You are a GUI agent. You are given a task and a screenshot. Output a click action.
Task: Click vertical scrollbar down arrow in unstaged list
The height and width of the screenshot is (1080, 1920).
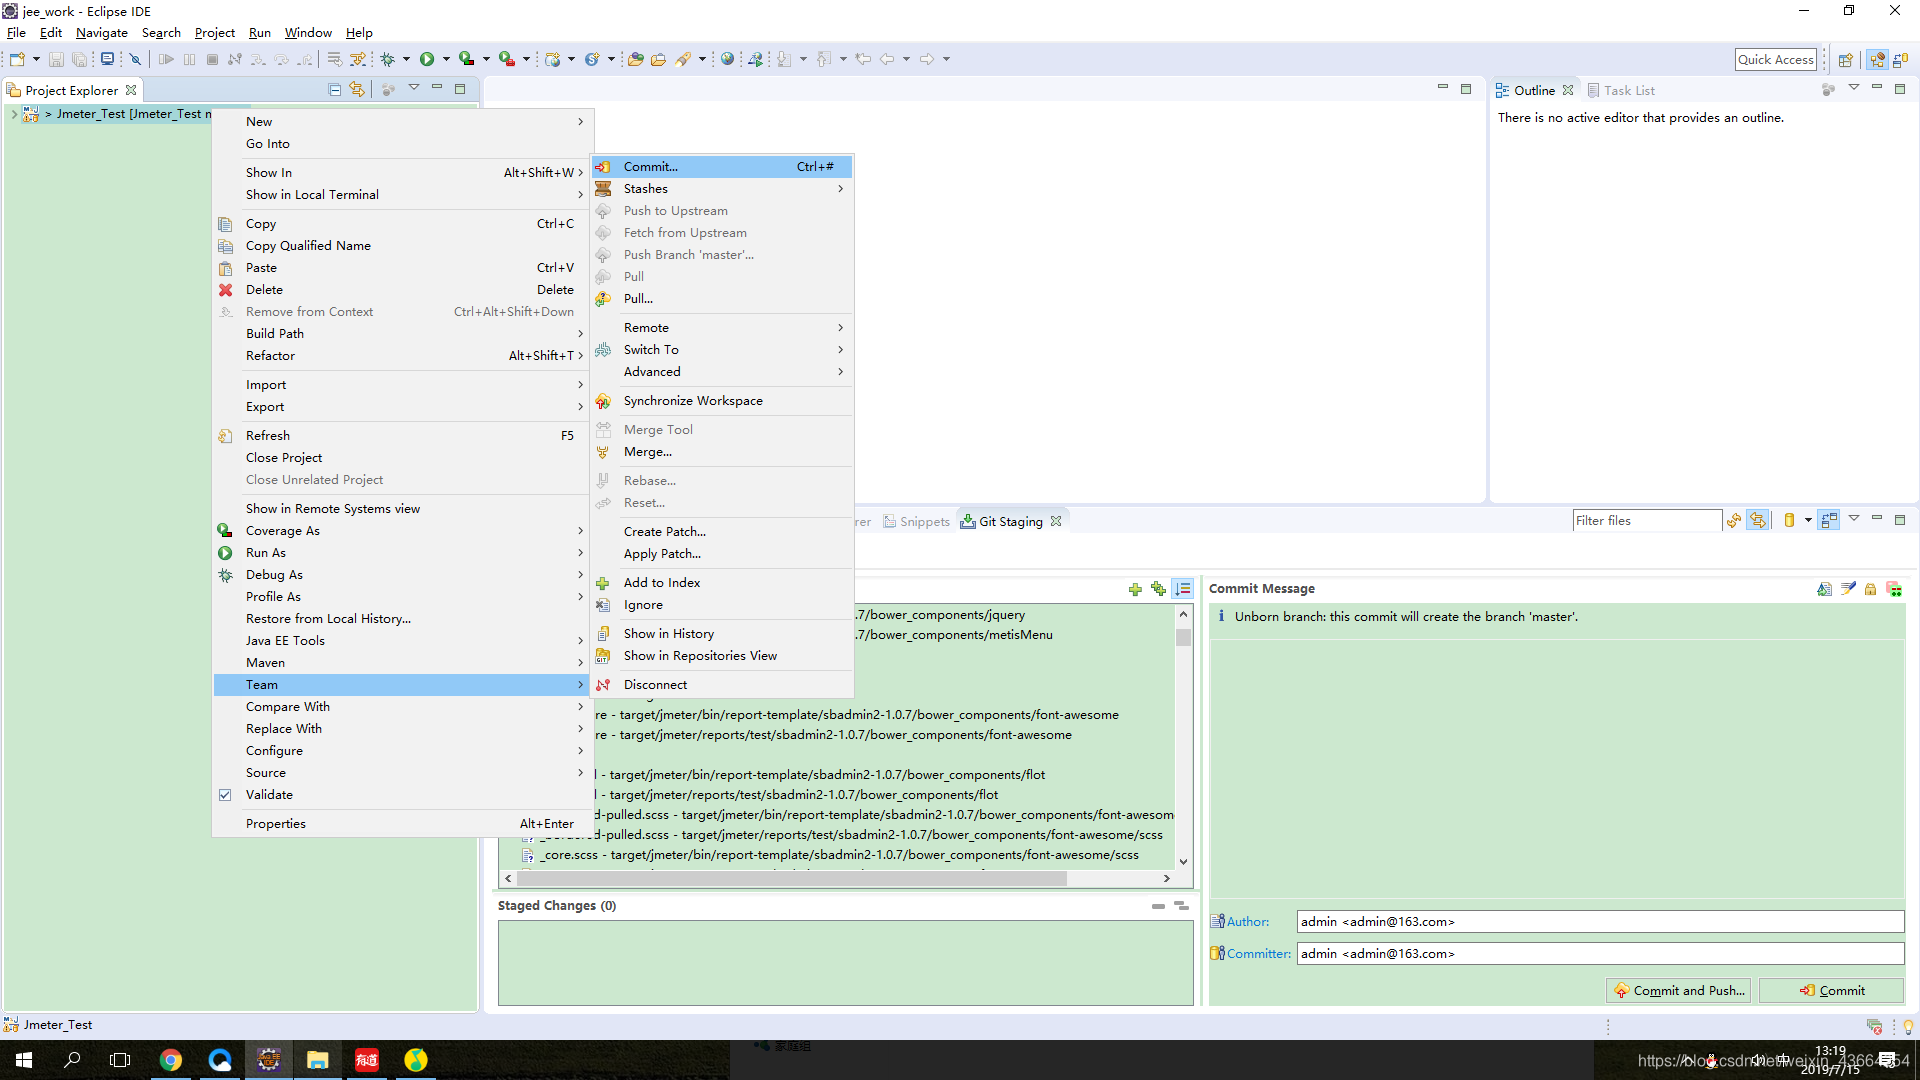pyautogui.click(x=1183, y=861)
